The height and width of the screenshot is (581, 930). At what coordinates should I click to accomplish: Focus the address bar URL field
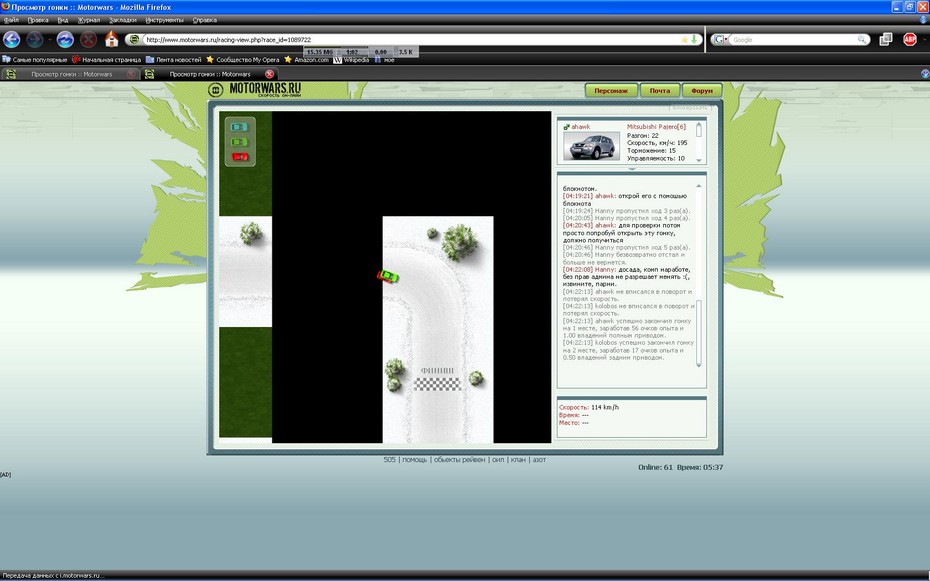point(411,40)
